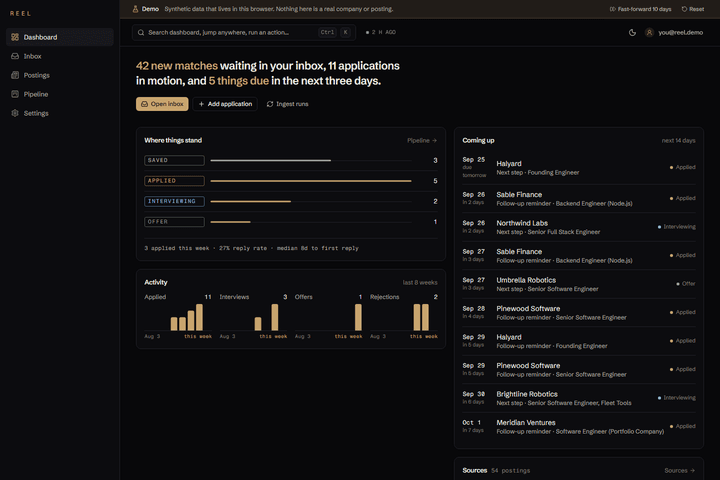The height and width of the screenshot is (480, 720).
Task: Go to Postings section
Action: pyautogui.click(x=60, y=75)
